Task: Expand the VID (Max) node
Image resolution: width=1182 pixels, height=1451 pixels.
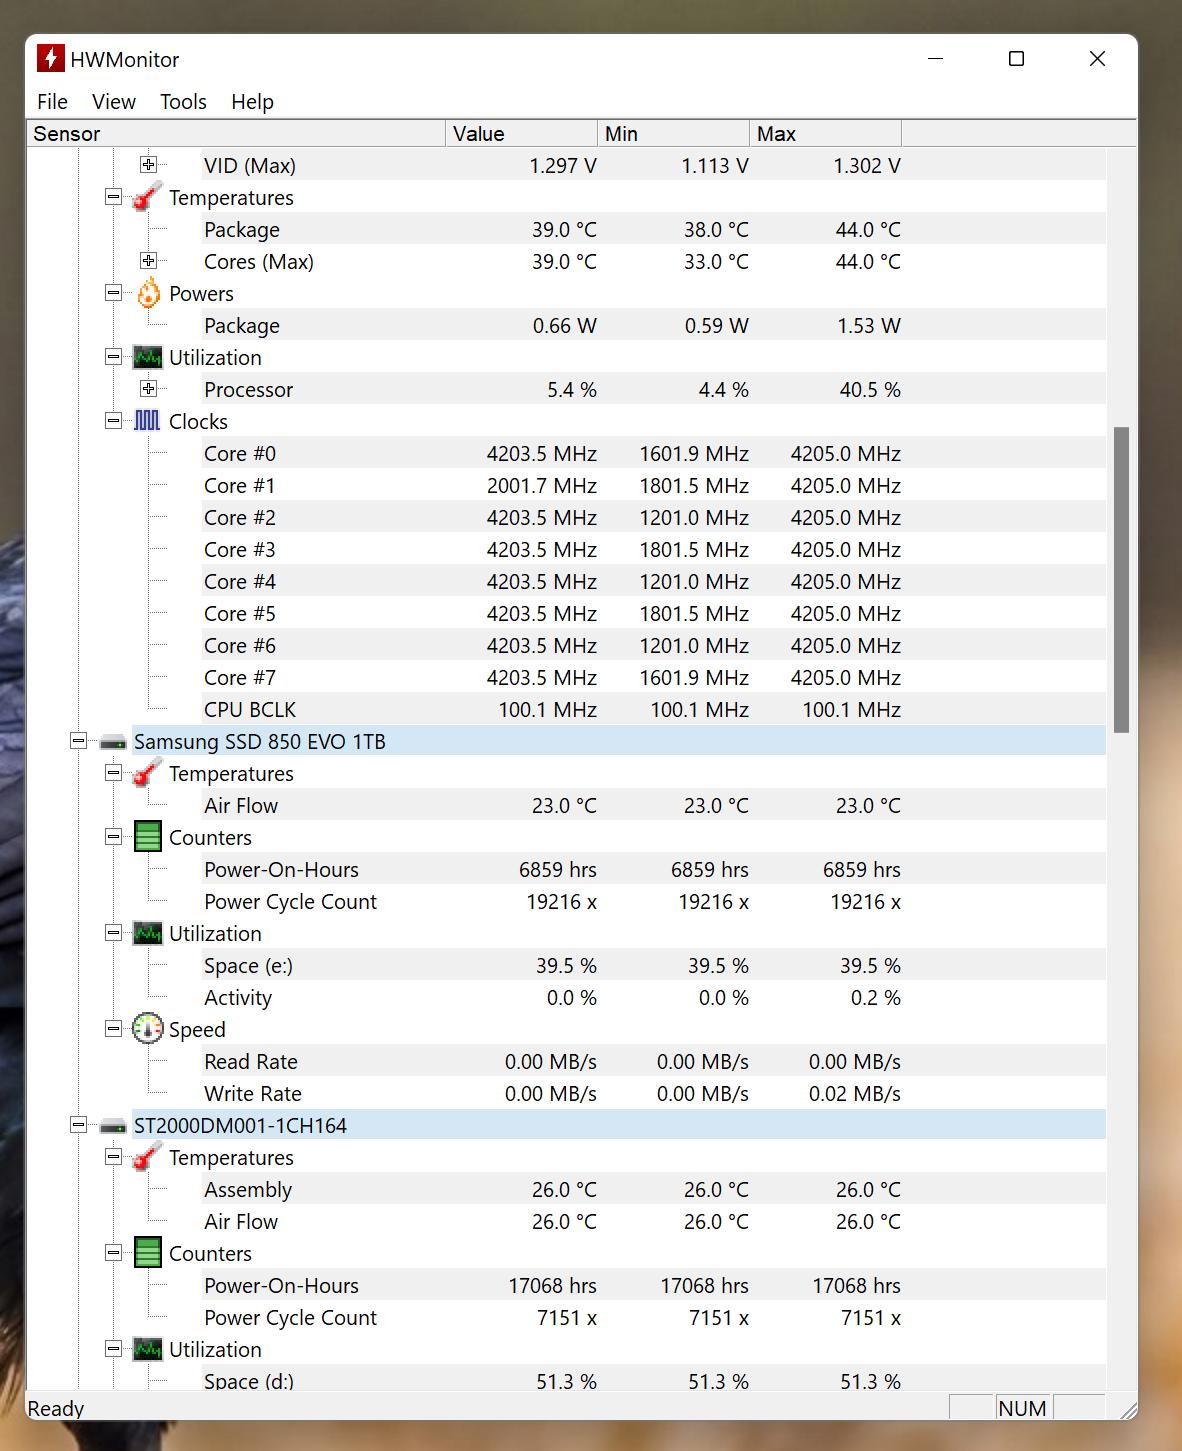Action: coord(148,164)
